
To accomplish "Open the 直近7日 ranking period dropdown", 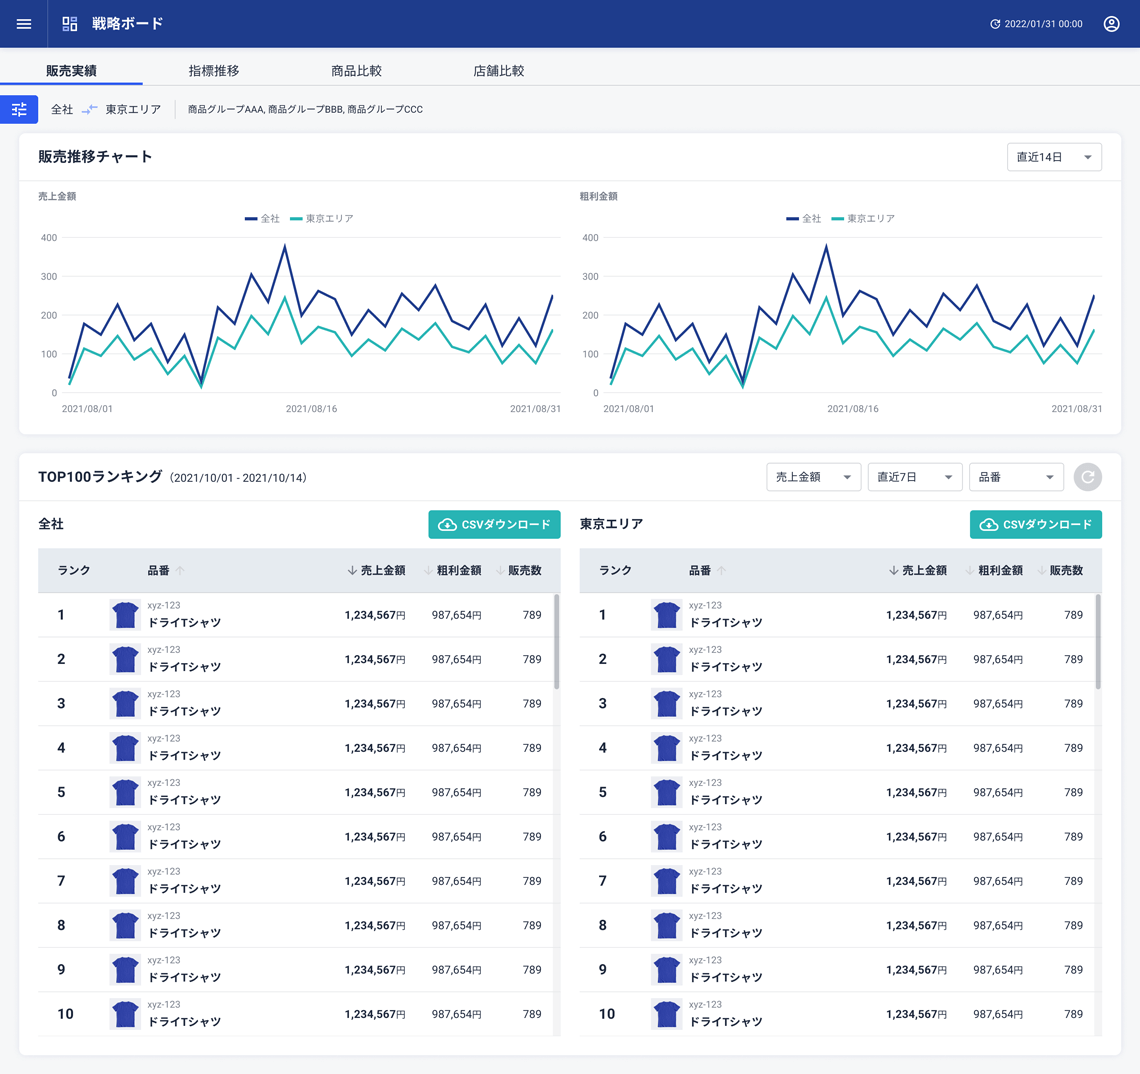I will [x=914, y=478].
